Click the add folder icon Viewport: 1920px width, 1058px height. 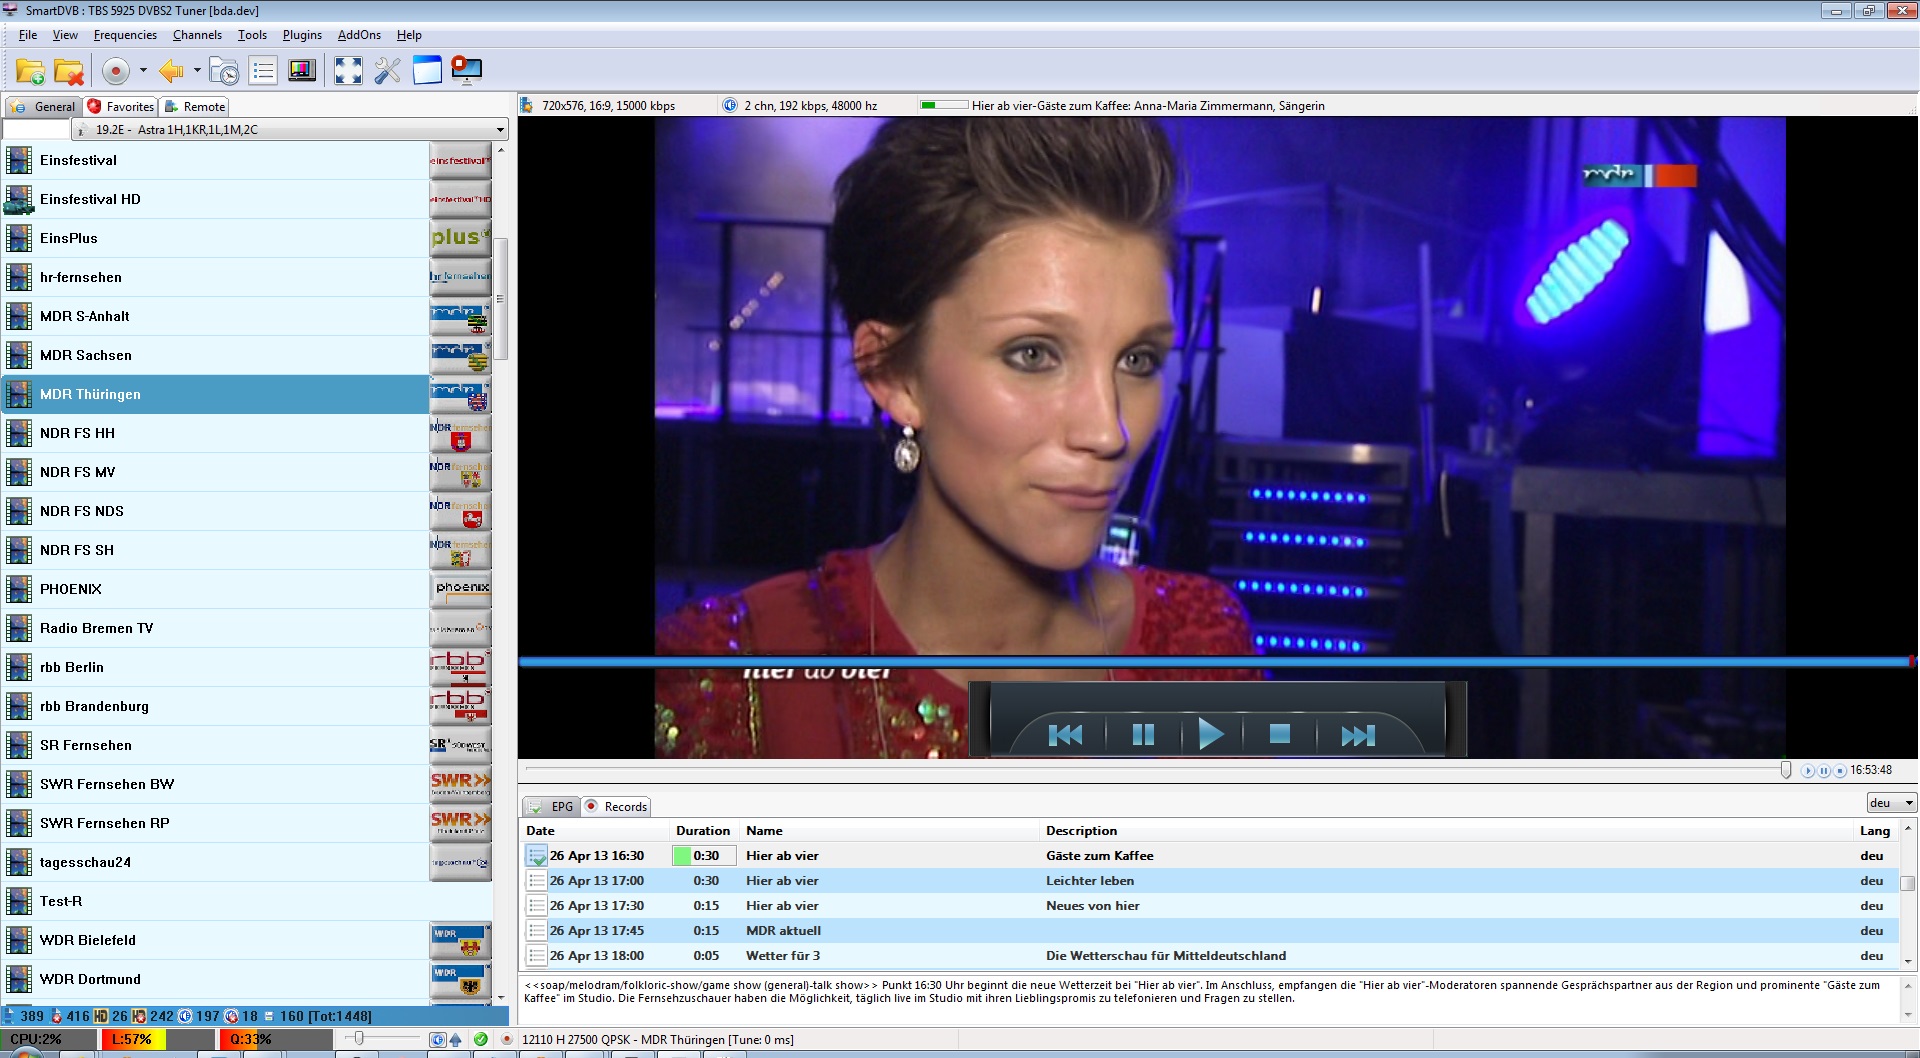[30, 71]
